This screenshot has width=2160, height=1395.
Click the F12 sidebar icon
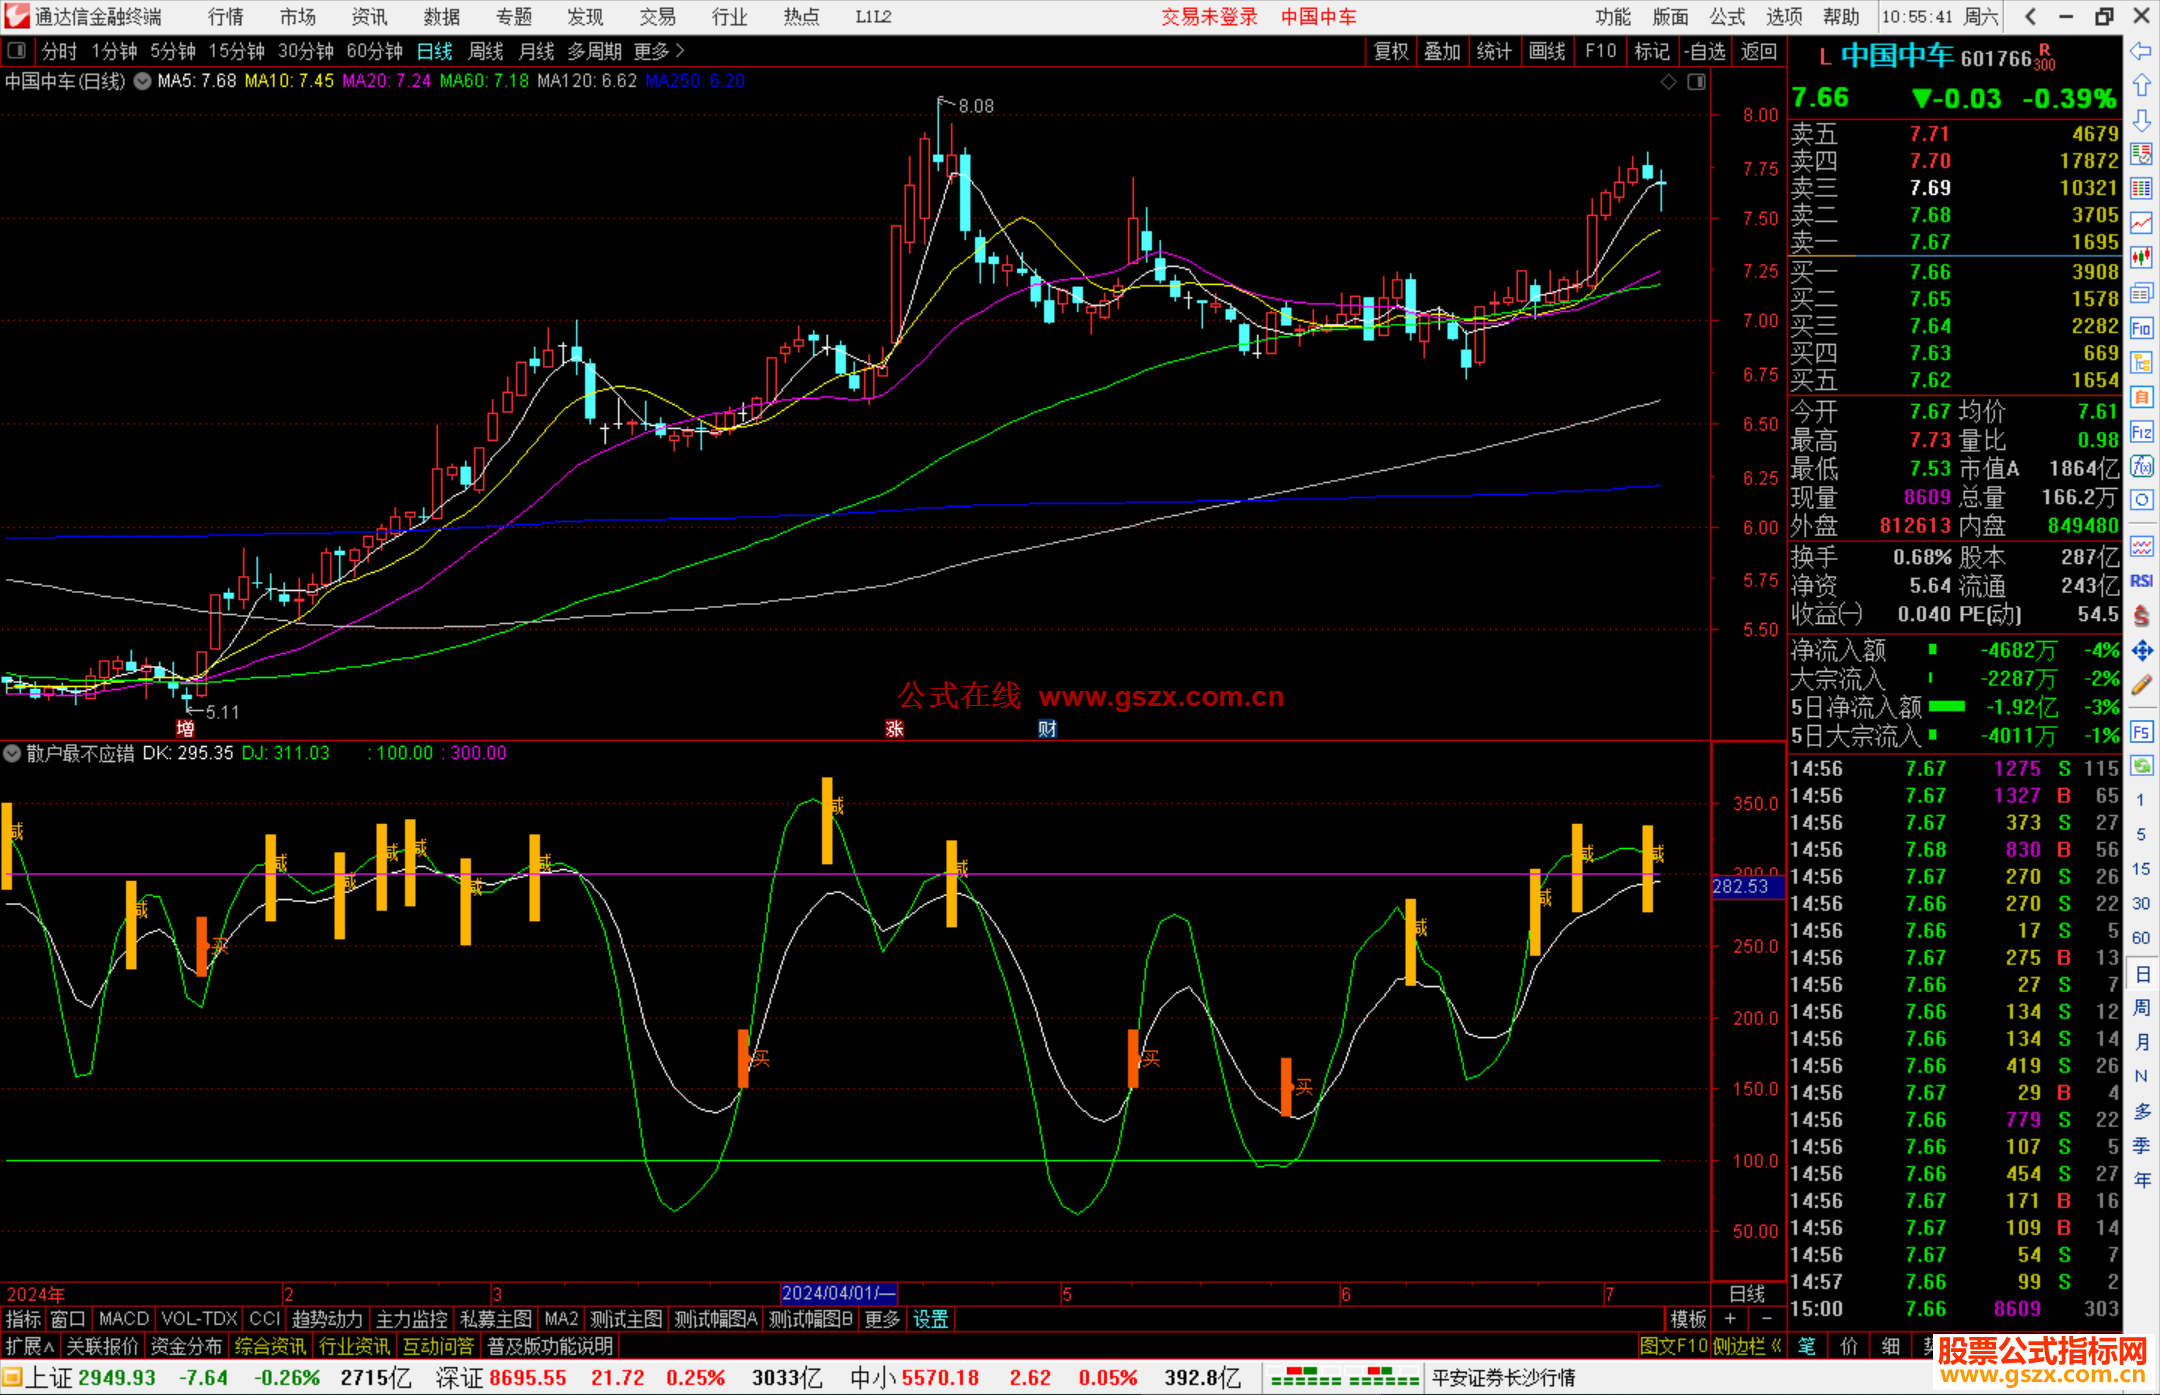(x=2141, y=432)
